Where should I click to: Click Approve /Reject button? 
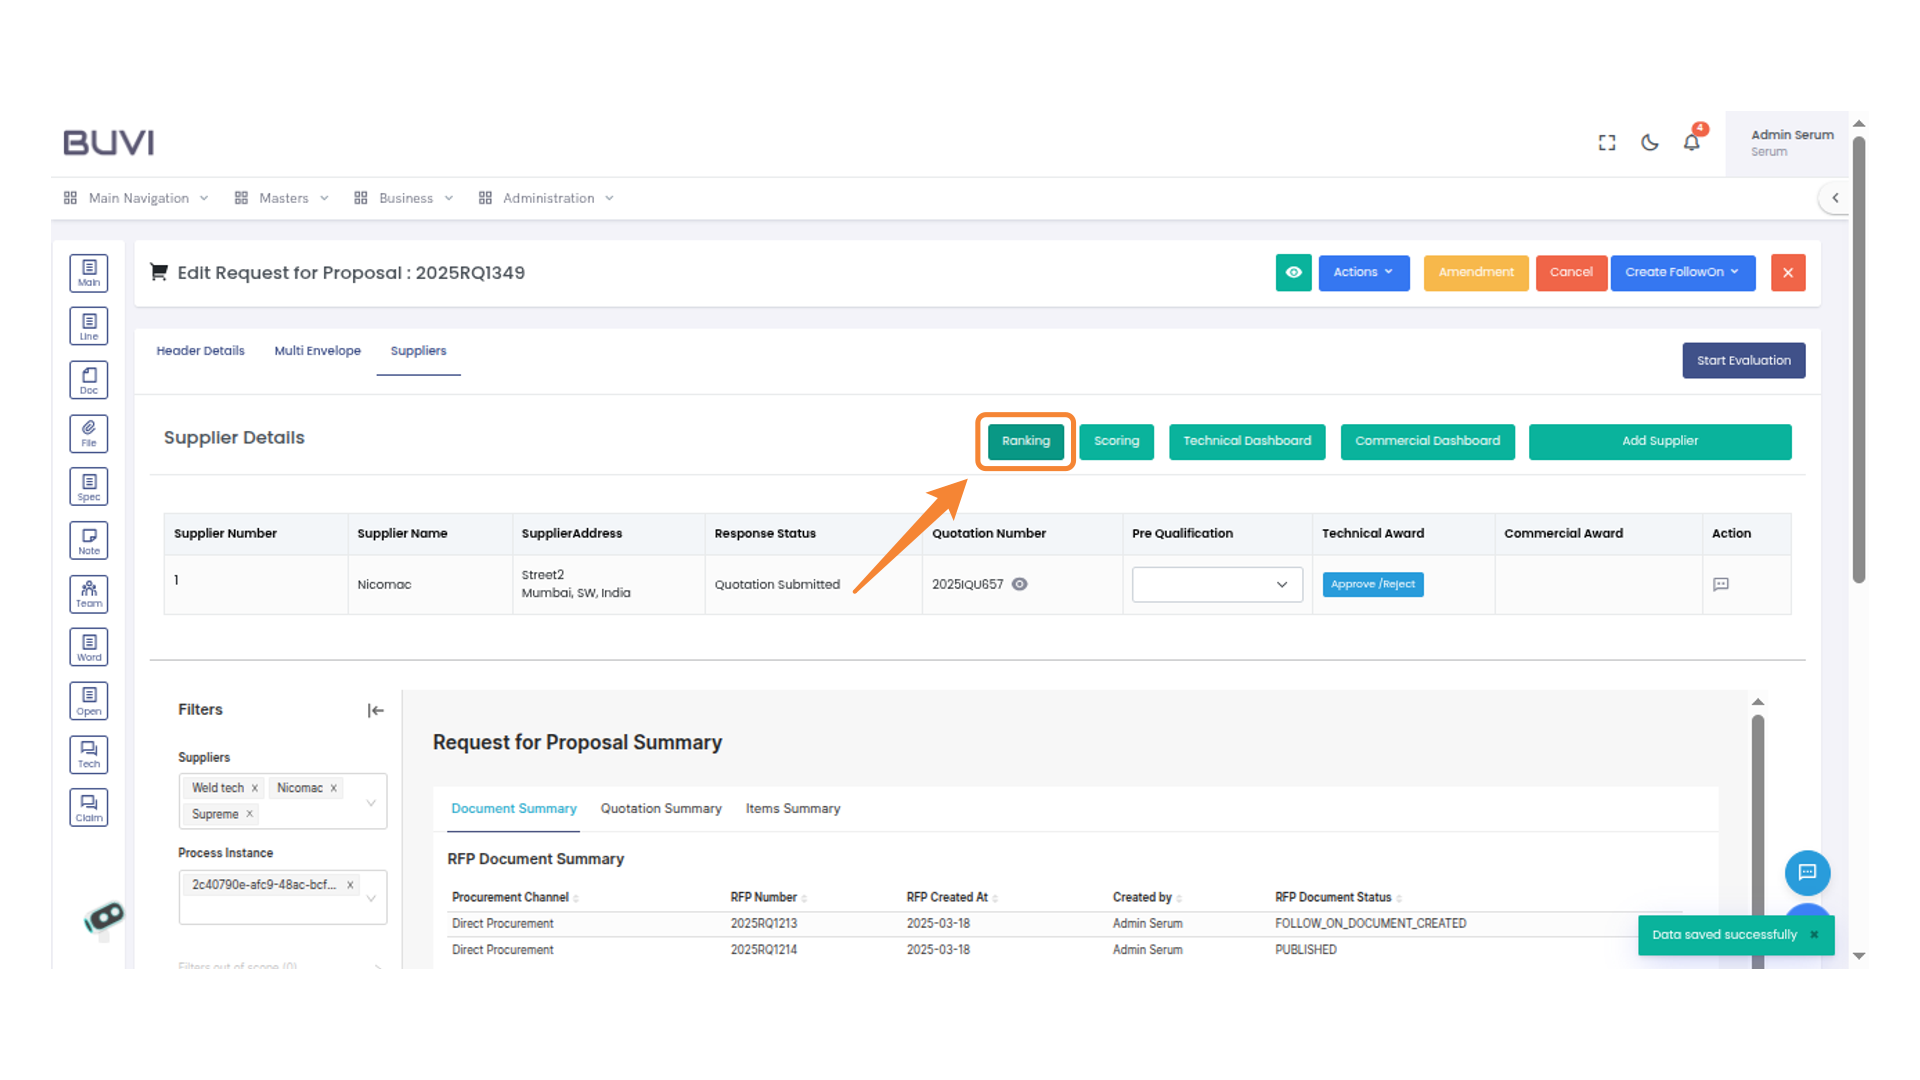tap(1372, 584)
